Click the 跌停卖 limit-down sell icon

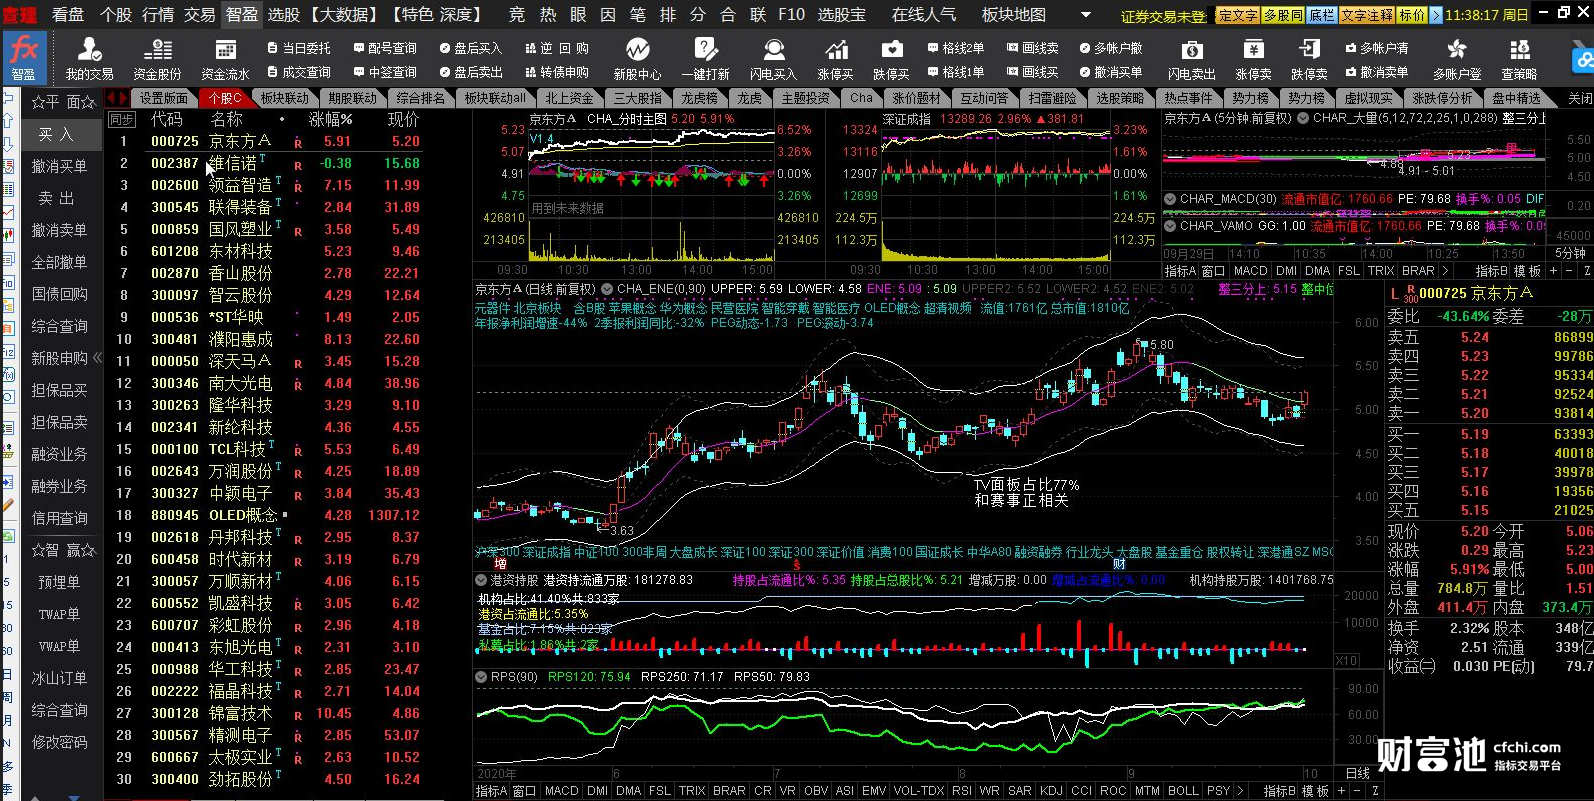tap(1309, 58)
